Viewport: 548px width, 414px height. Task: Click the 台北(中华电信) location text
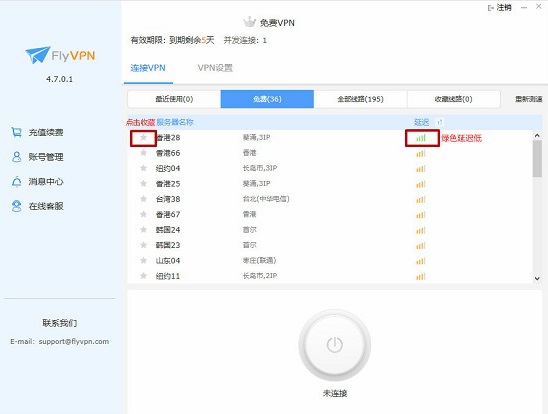pyautogui.click(x=266, y=199)
